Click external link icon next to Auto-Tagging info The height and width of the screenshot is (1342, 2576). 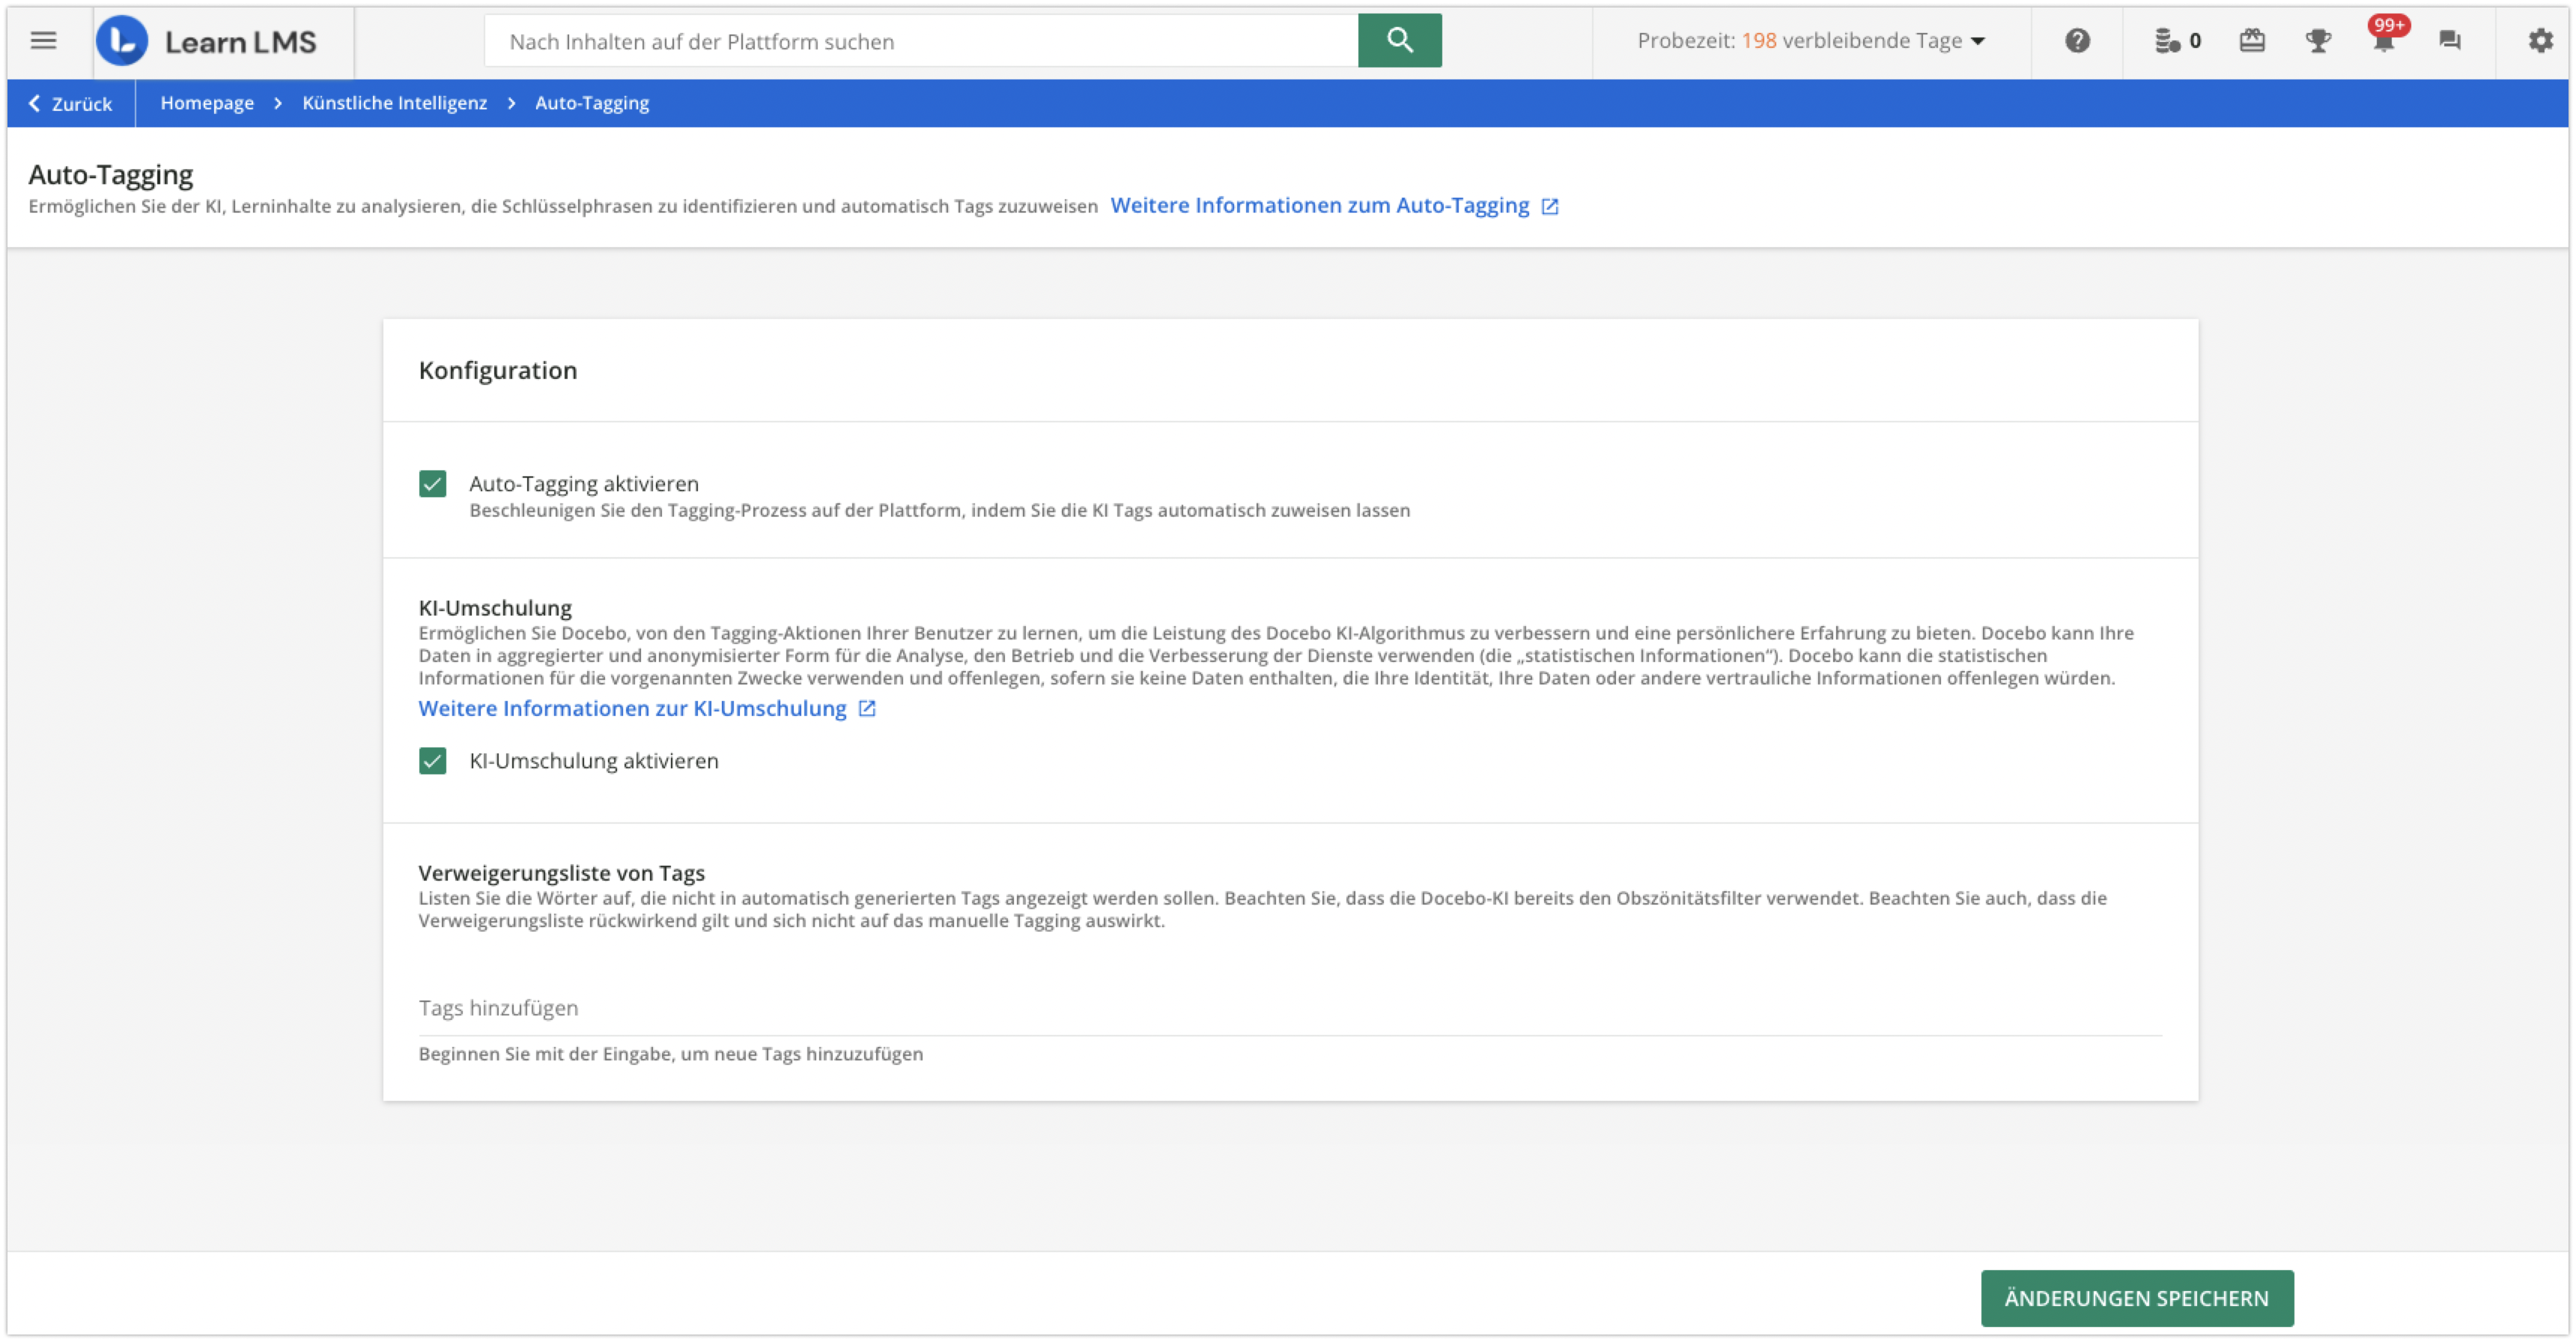[x=1550, y=206]
